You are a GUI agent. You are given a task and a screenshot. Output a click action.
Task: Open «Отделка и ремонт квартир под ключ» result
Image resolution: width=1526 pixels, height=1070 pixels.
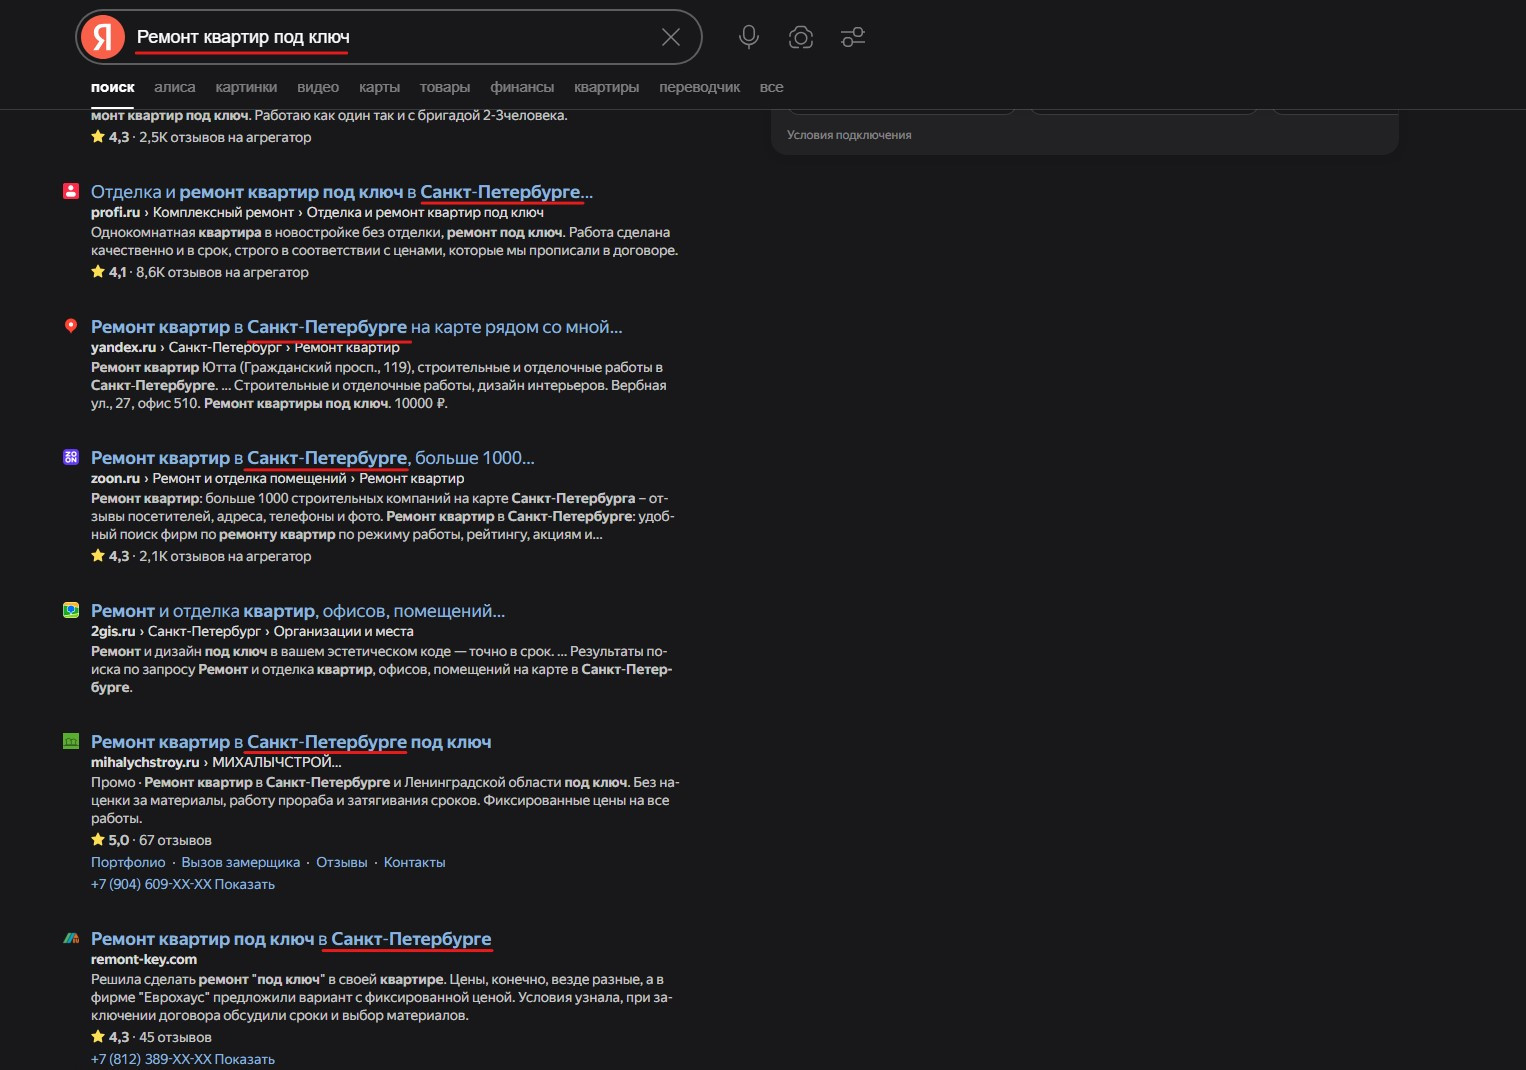point(342,191)
